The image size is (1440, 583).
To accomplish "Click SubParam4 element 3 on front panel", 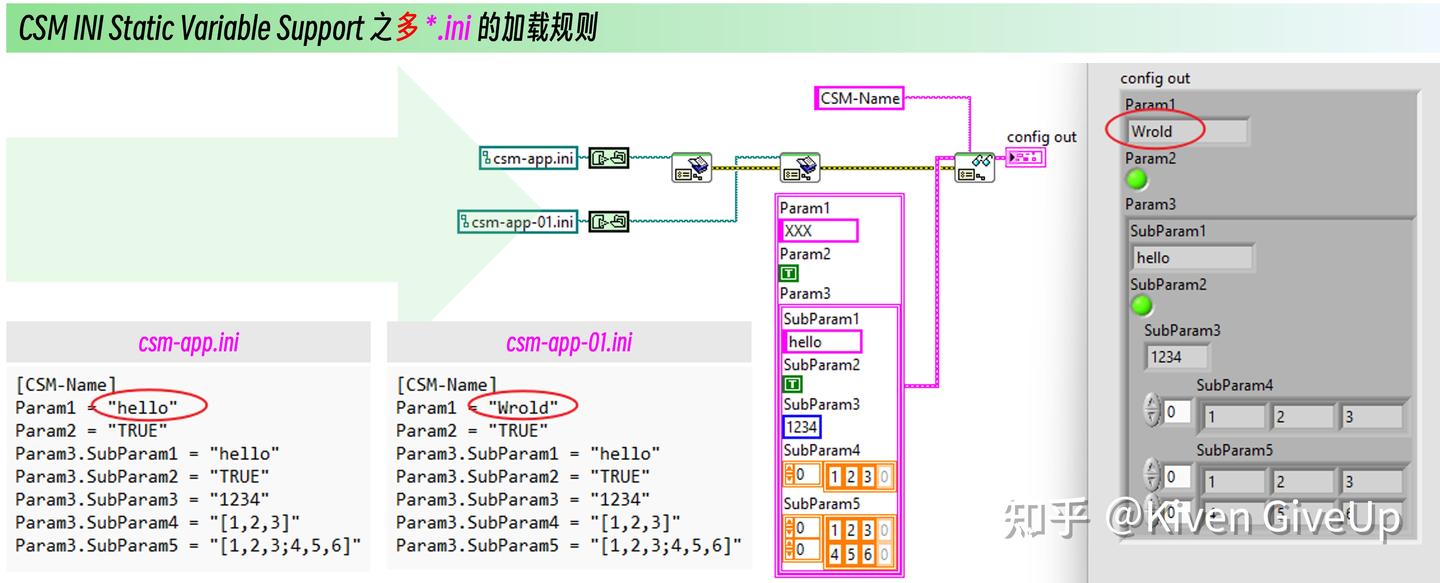I will (1372, 417).
